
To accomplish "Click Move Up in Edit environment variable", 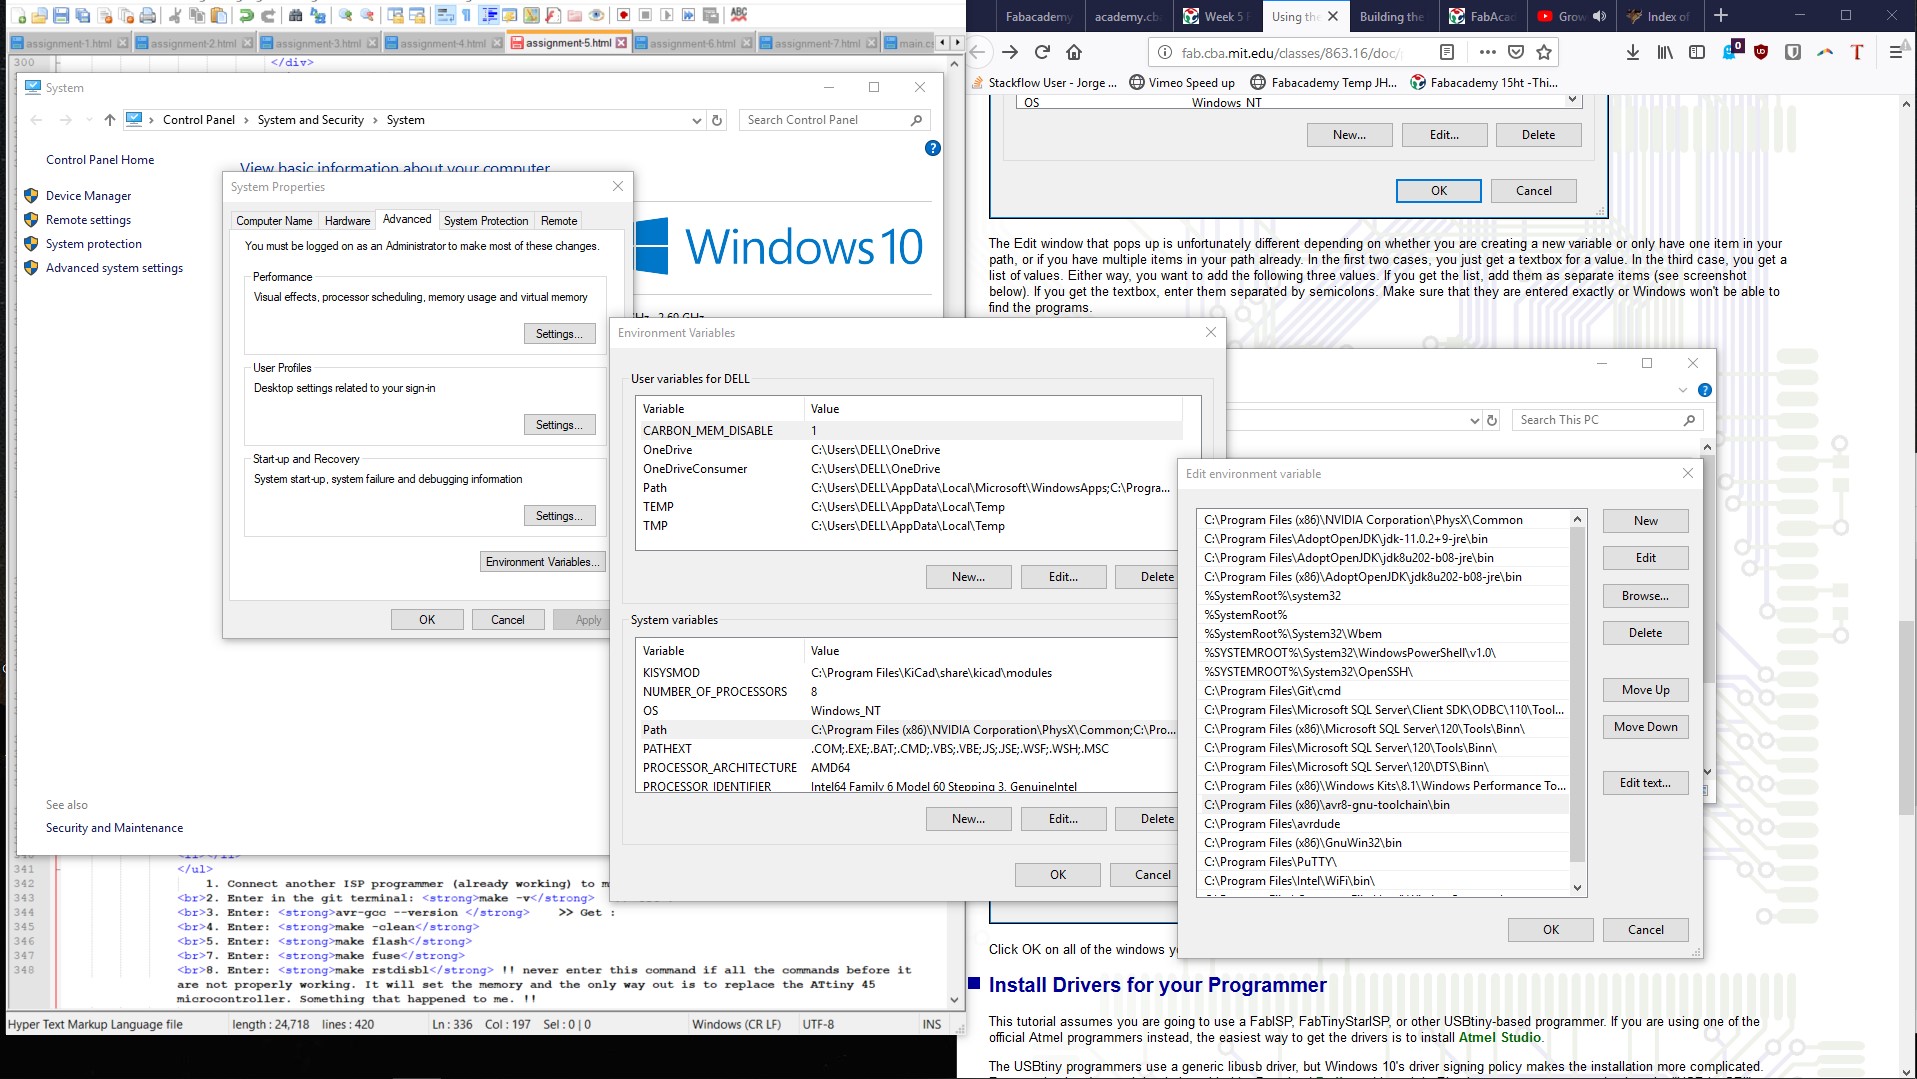I will click(1646, 690).
